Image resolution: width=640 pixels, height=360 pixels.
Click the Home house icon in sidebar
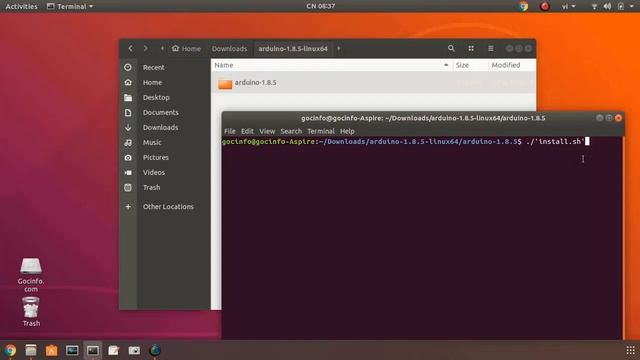pyautogui.click(x=128, y=82)
